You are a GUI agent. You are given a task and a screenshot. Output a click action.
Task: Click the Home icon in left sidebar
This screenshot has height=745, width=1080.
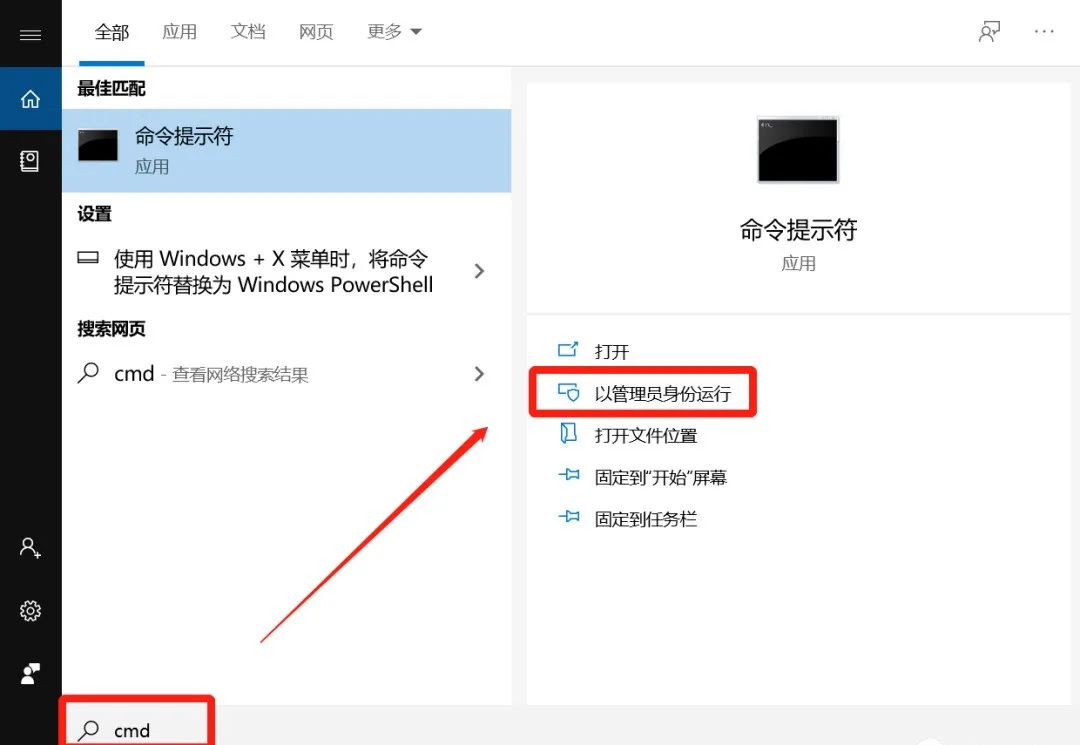click(30, 99)
